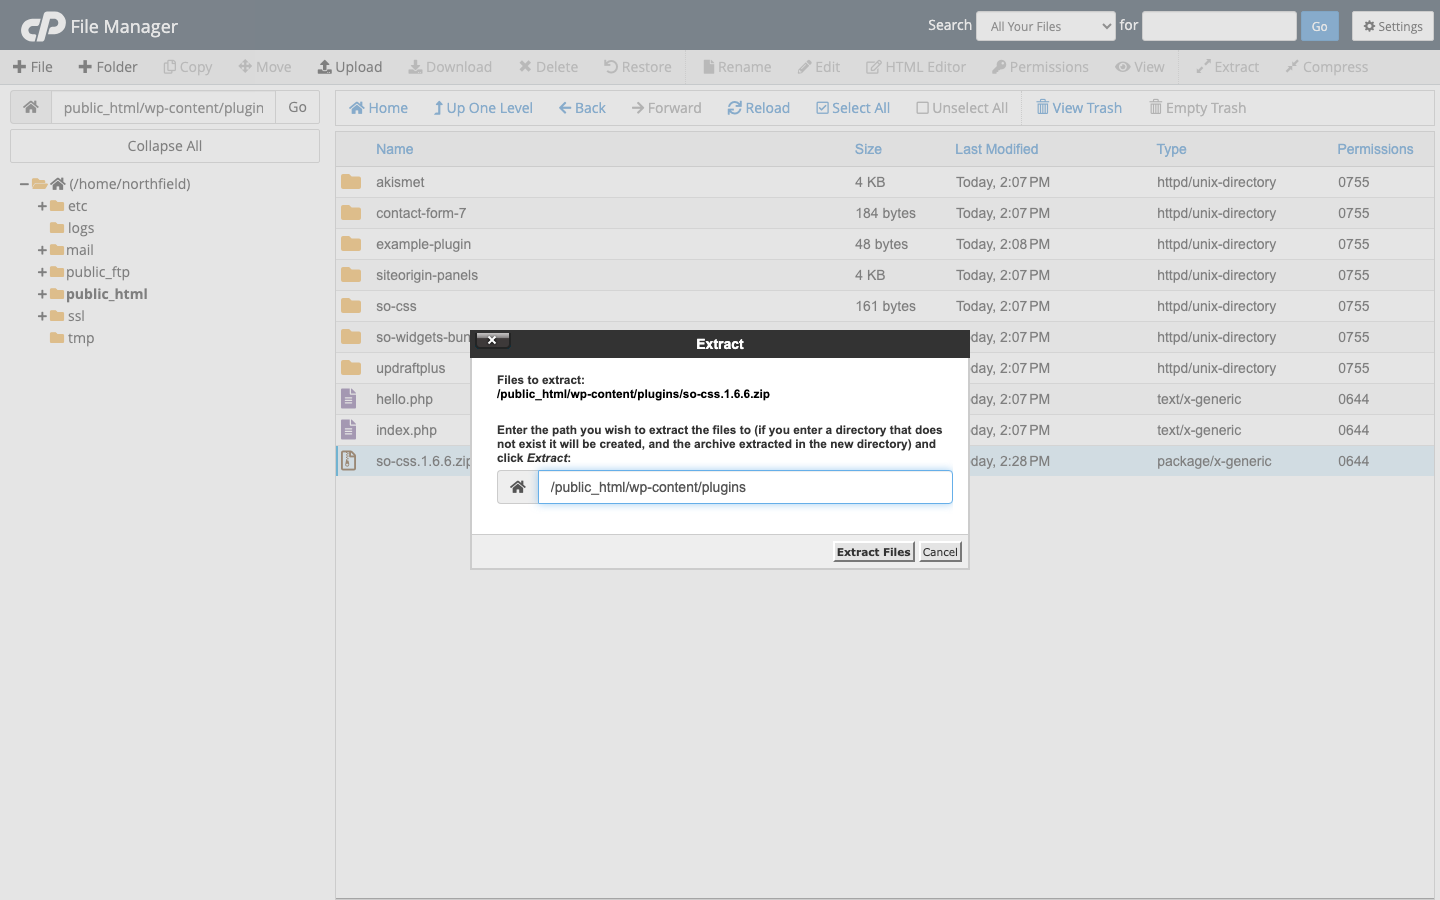Image resolution: width=1440 pixels, height=900 pixels.
Task: Click the home icon in the Extract dialog
Action: (x=518, y=487)
